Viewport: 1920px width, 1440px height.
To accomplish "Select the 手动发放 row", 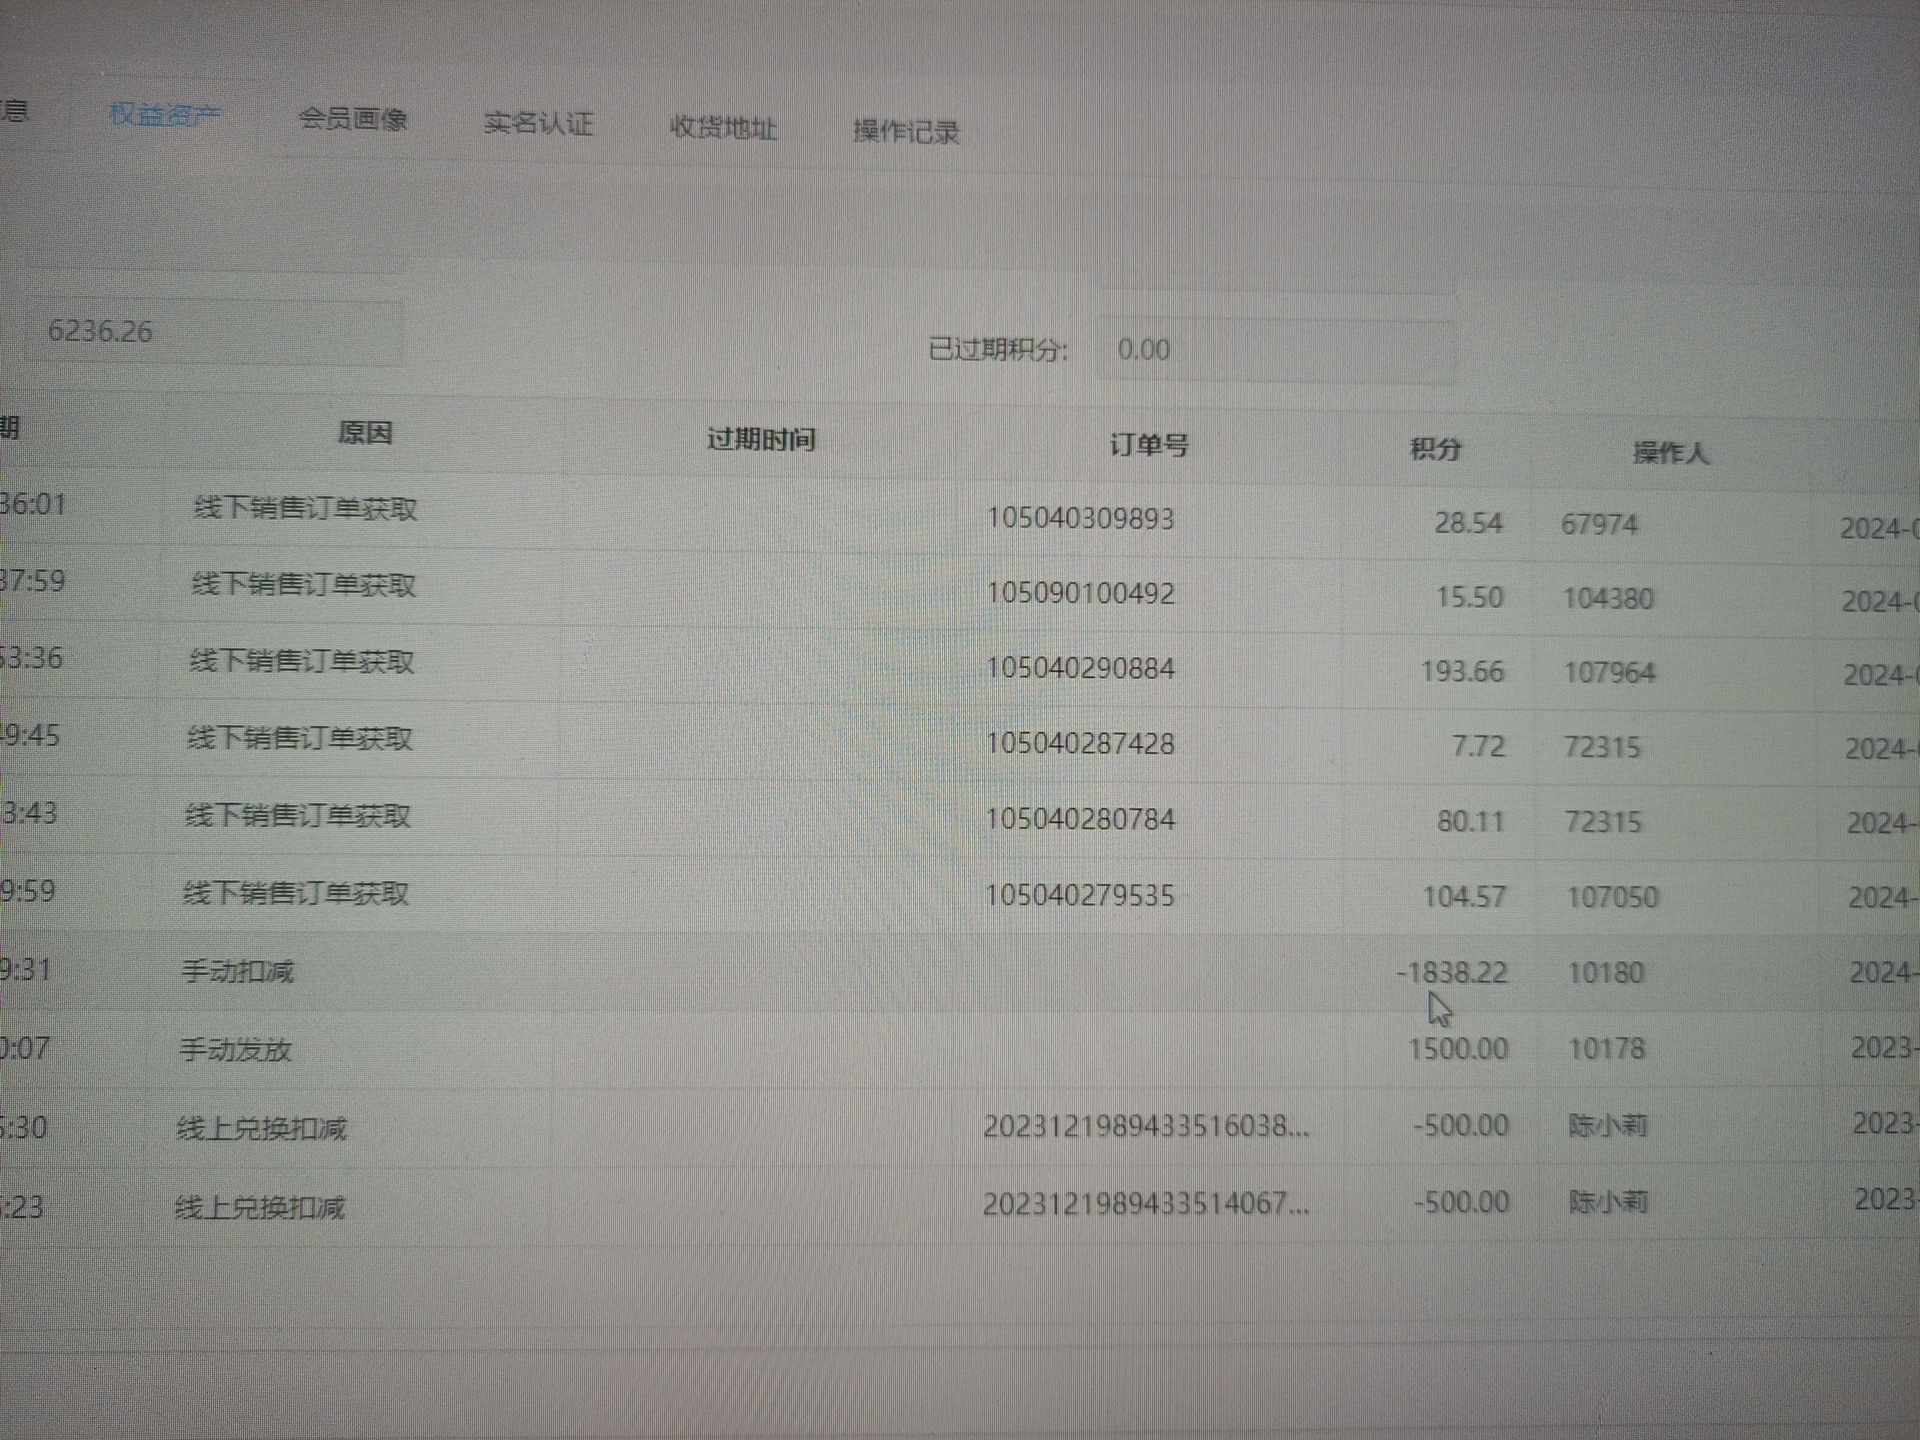I will point(236,1049).
